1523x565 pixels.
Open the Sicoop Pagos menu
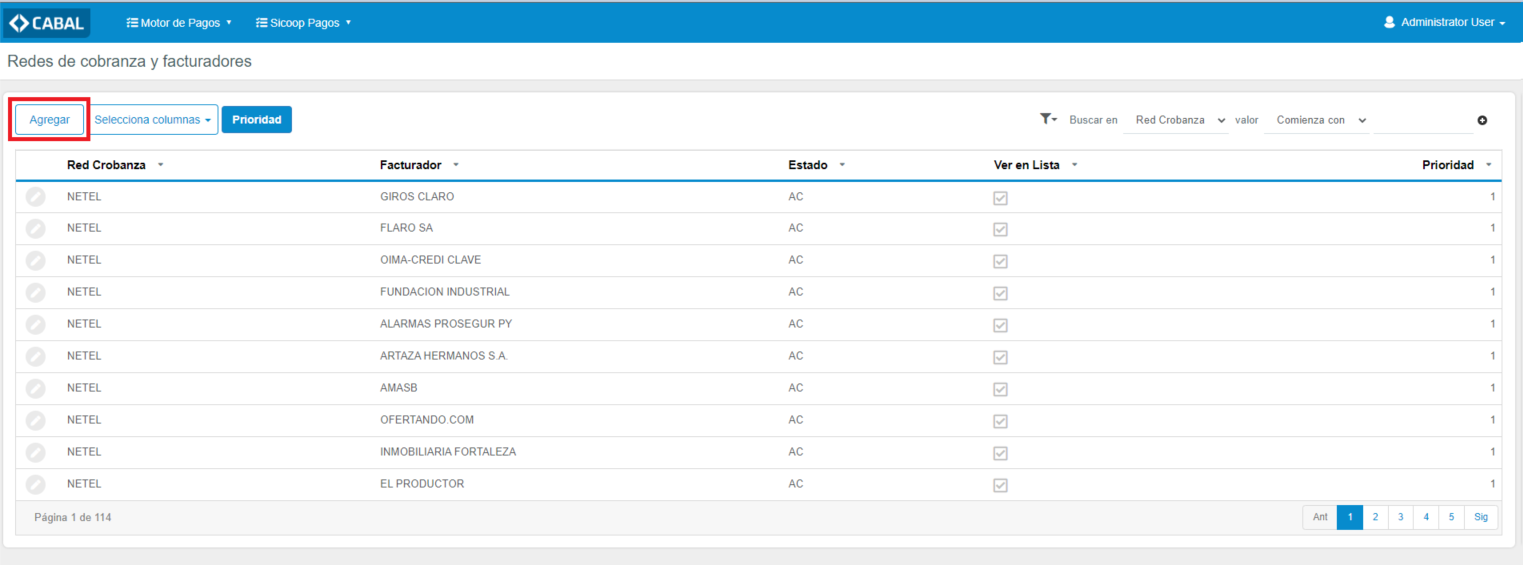pyautogui.click(x=304, y=22)
